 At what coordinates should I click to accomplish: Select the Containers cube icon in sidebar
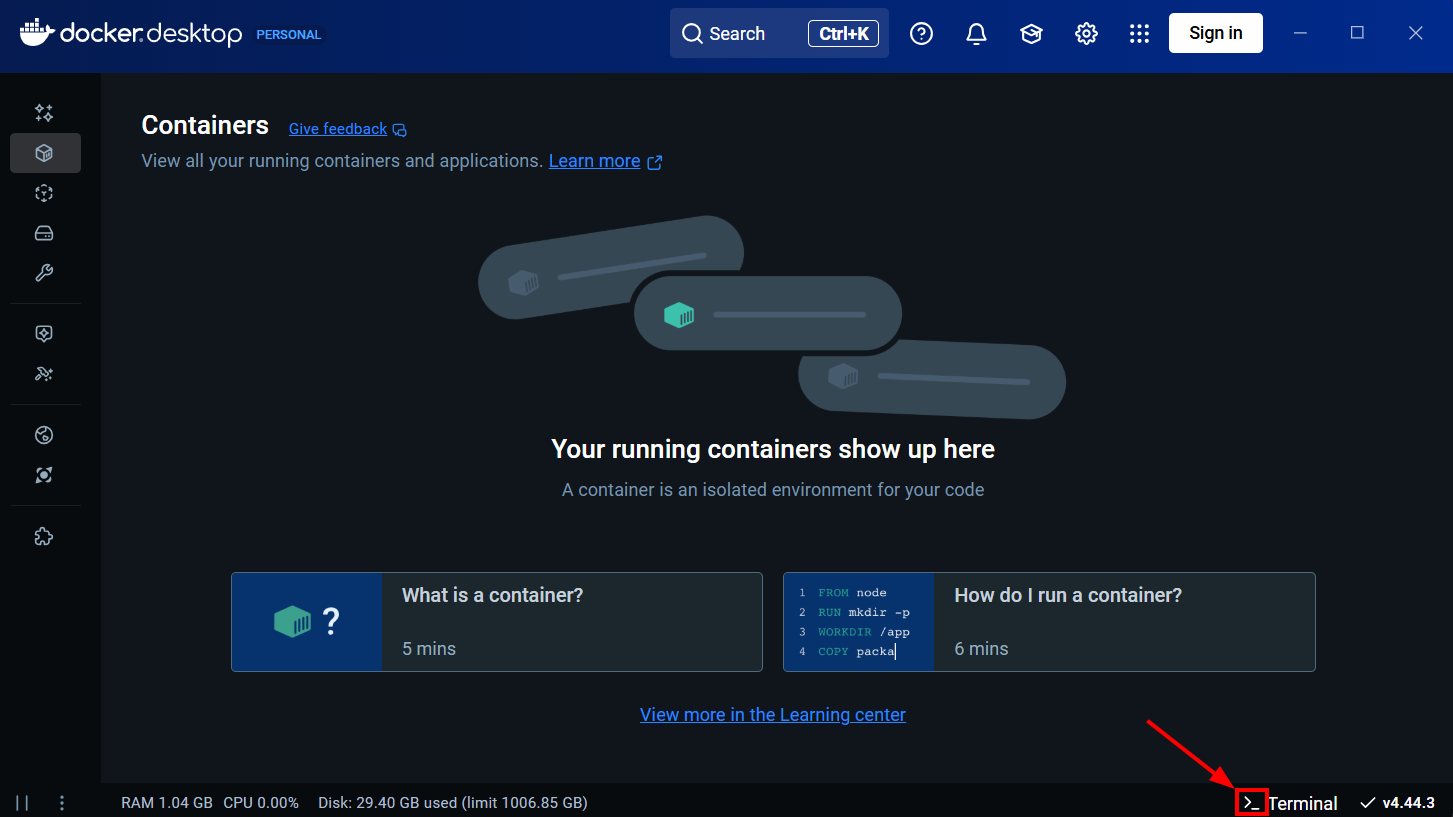(x=44, y=153)
